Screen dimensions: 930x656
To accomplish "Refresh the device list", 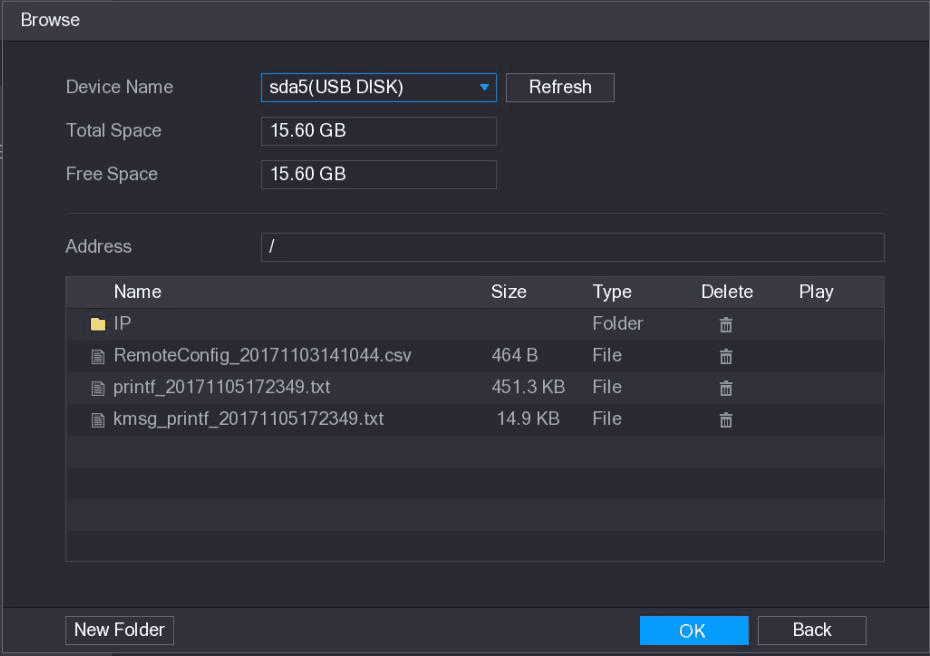I will click(560, 87).
